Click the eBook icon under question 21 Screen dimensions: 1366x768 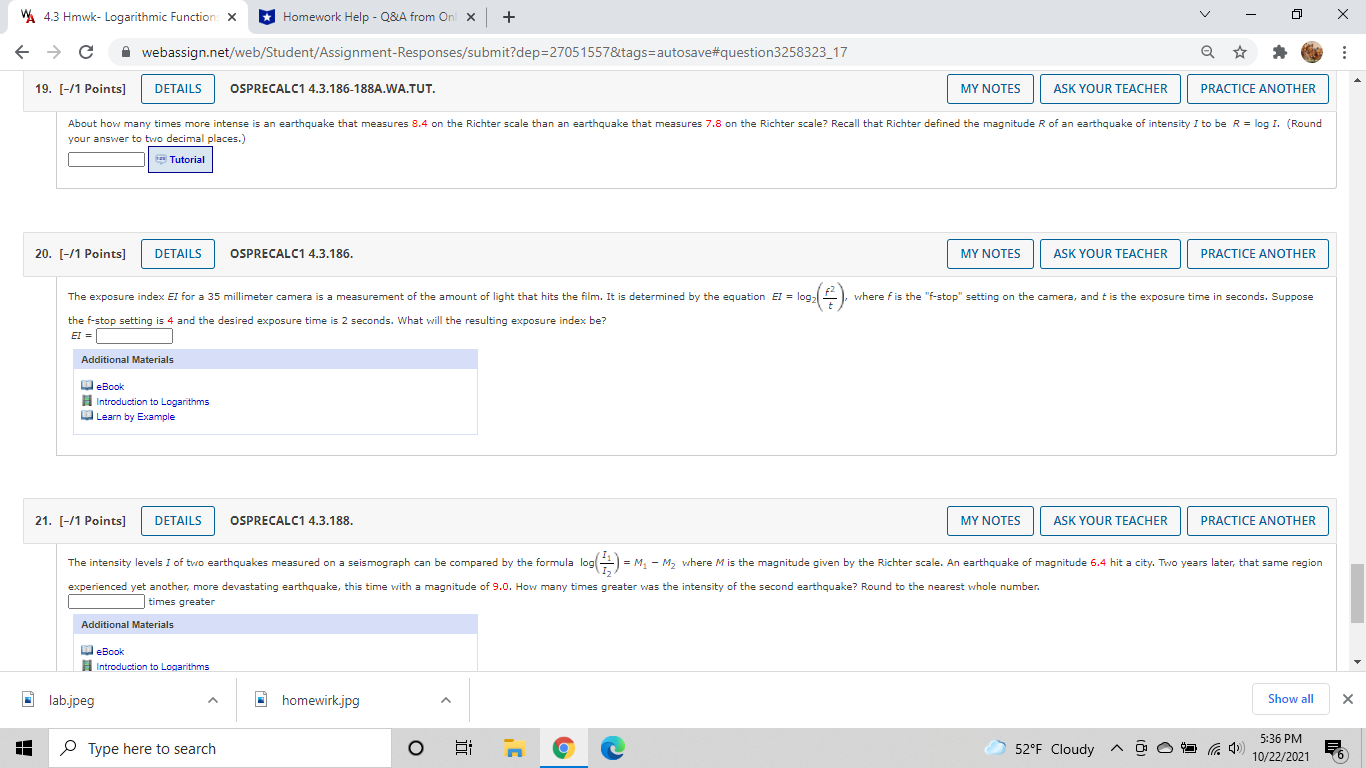point(87,650)
